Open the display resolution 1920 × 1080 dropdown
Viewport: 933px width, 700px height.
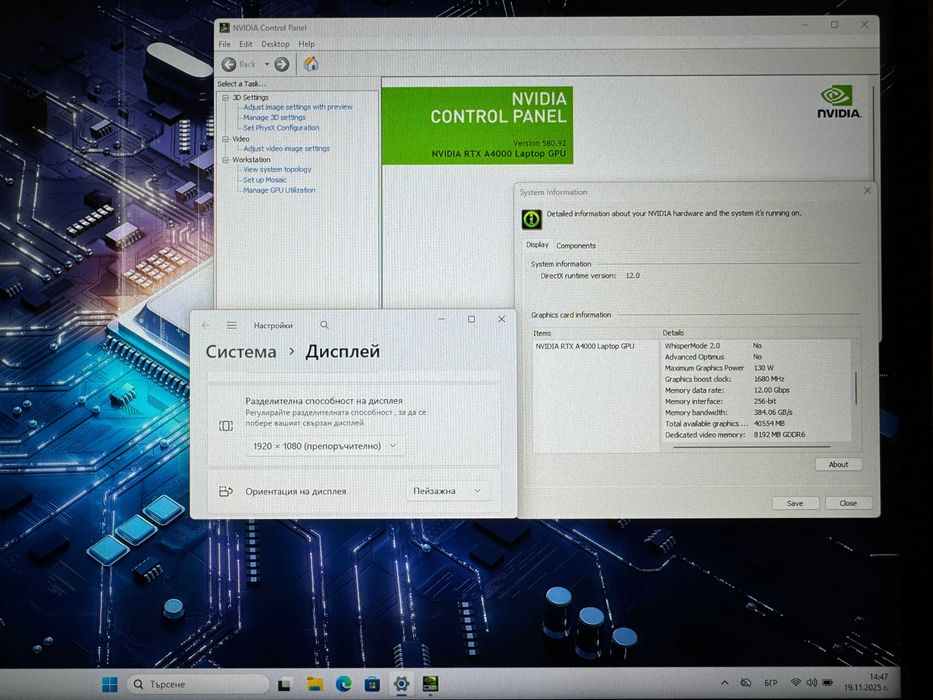point(324,446)
